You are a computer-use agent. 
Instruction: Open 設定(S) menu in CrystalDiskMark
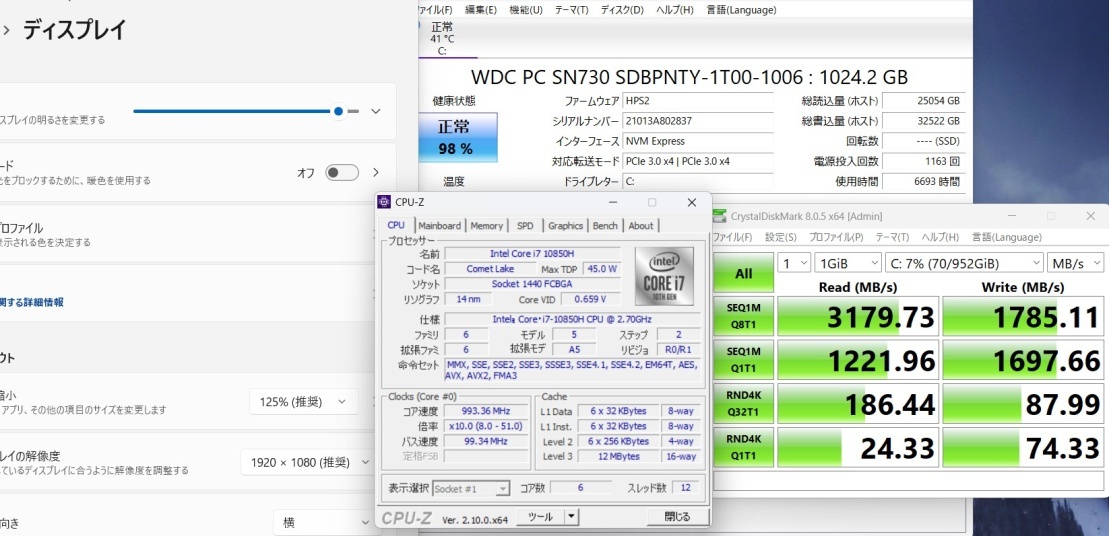click(781, 237)
